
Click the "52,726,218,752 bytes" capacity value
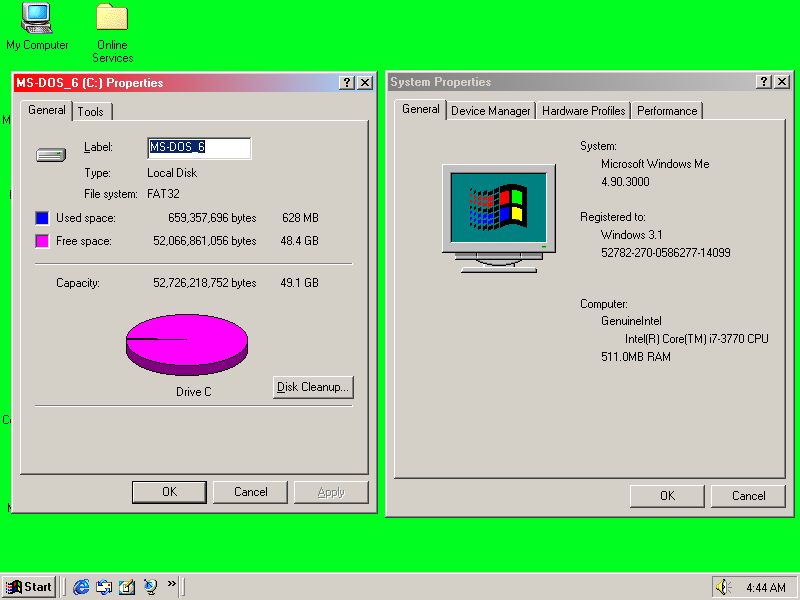205,283
